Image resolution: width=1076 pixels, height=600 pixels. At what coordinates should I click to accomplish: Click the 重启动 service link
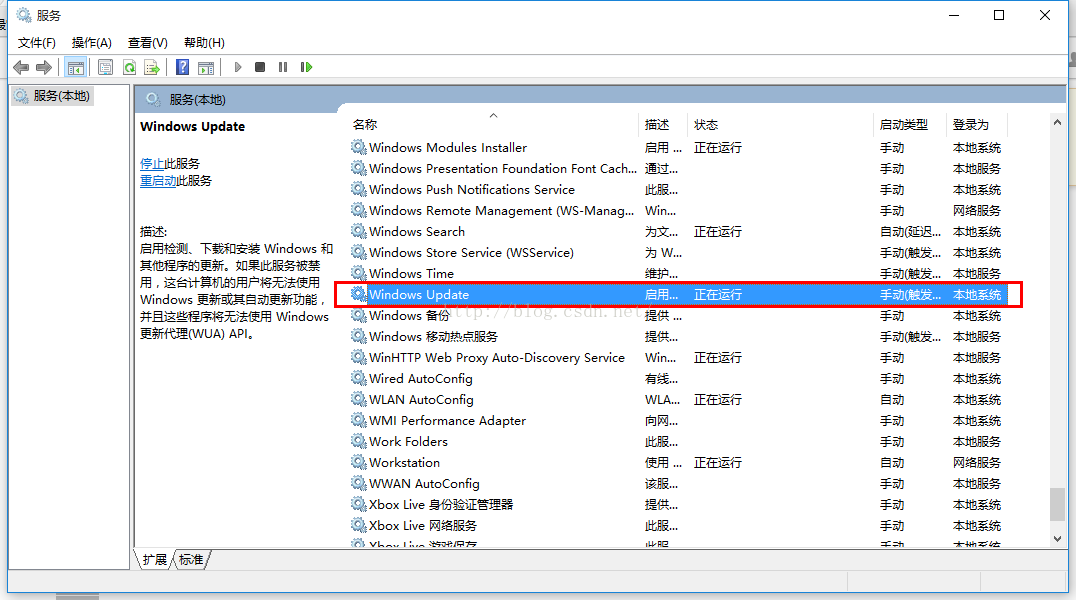pos(158,181)
